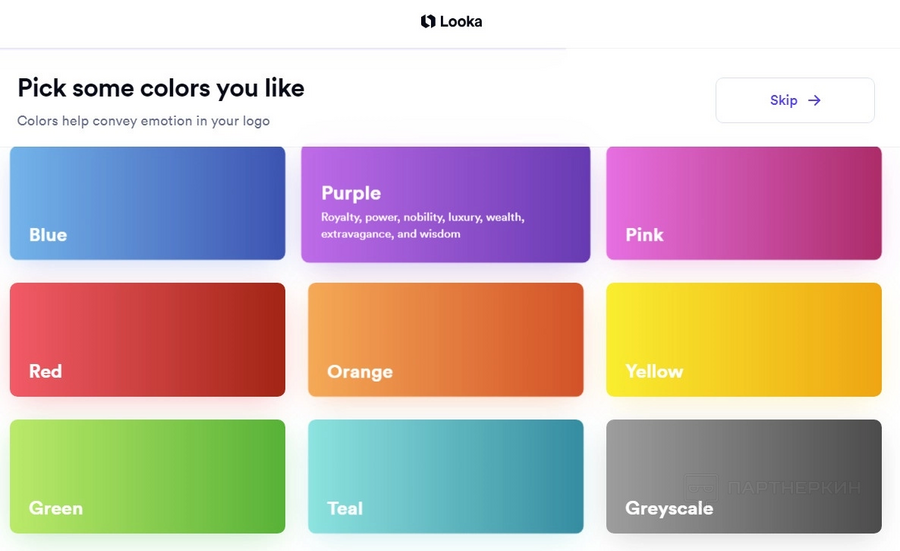Select the Green color card

pos(148,476)
